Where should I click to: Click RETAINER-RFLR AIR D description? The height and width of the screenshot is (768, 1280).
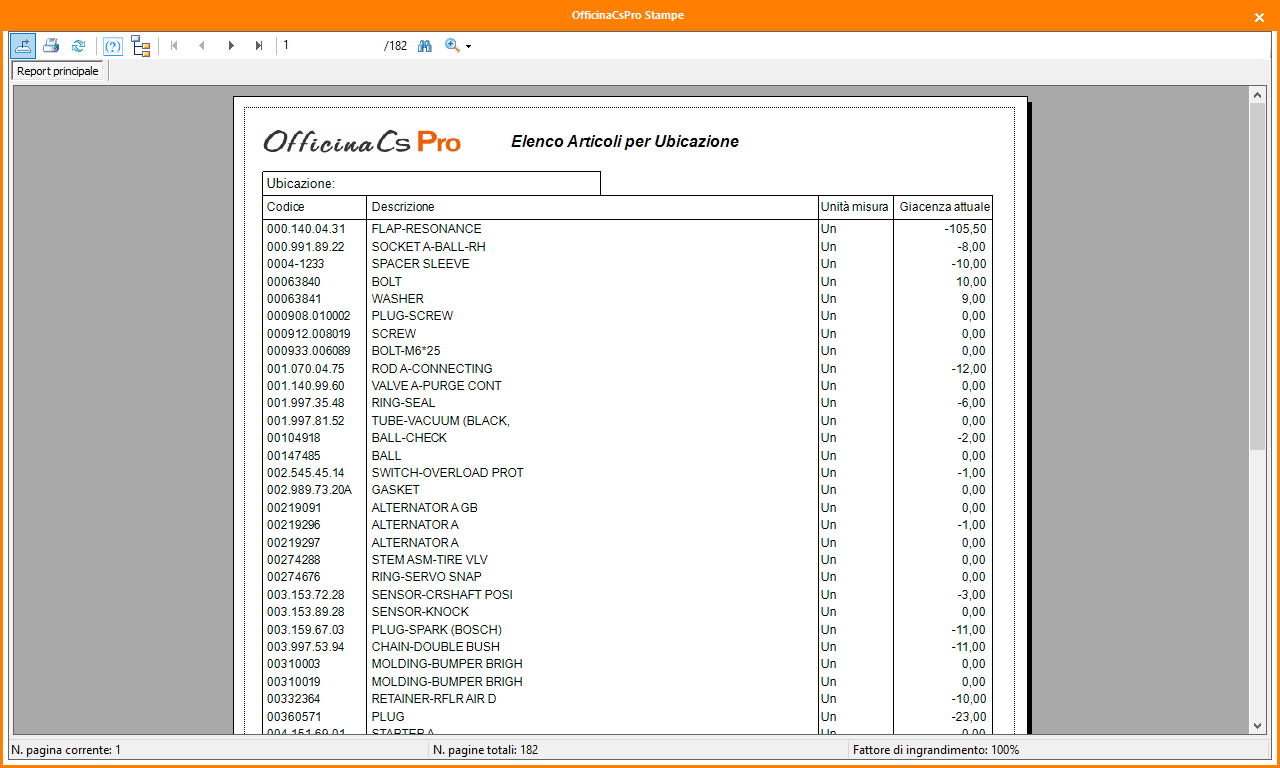click(433, 699)
